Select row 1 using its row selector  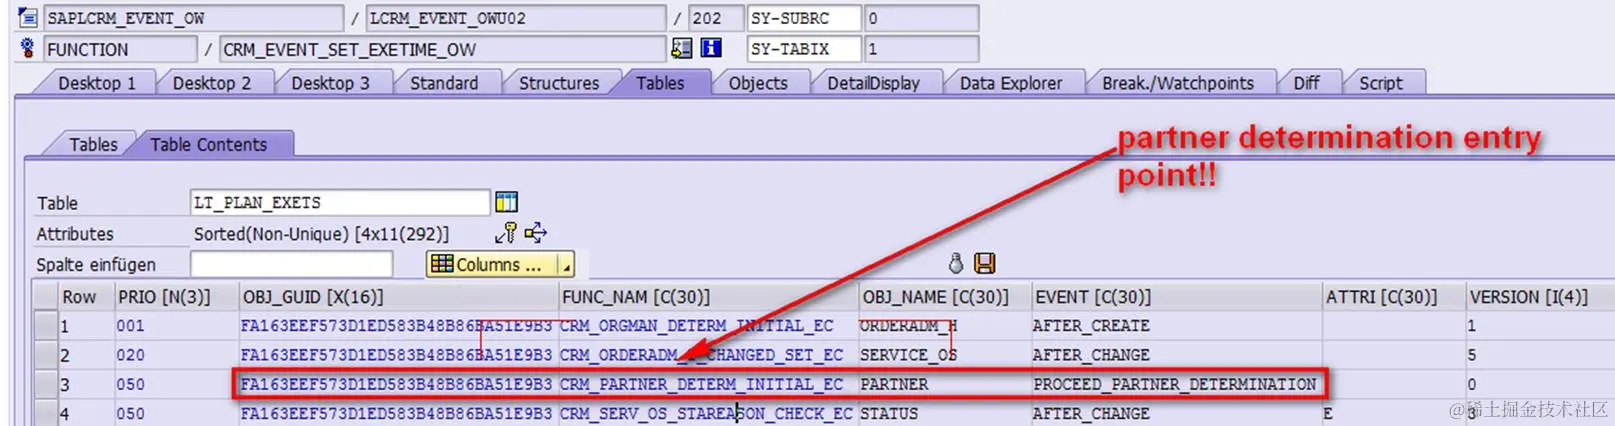(x=46, y=326)
